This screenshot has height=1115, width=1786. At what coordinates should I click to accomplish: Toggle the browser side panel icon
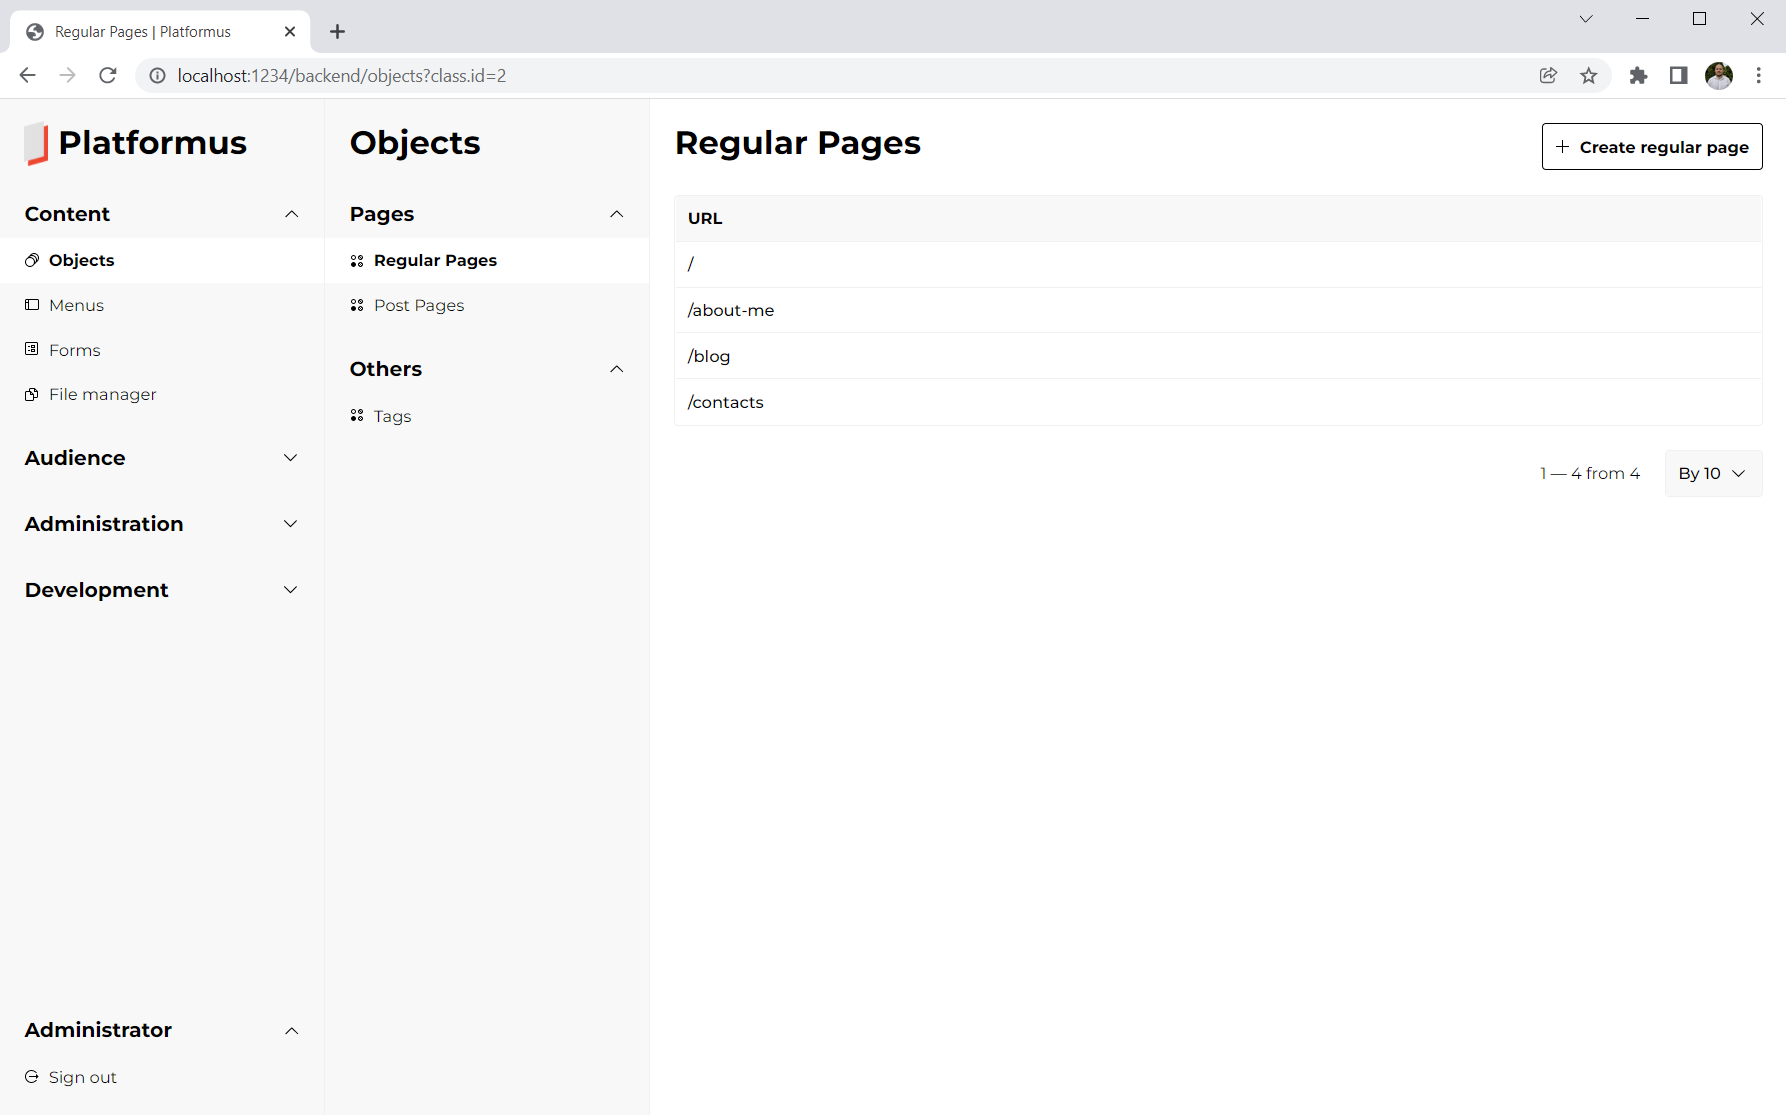1679,75
